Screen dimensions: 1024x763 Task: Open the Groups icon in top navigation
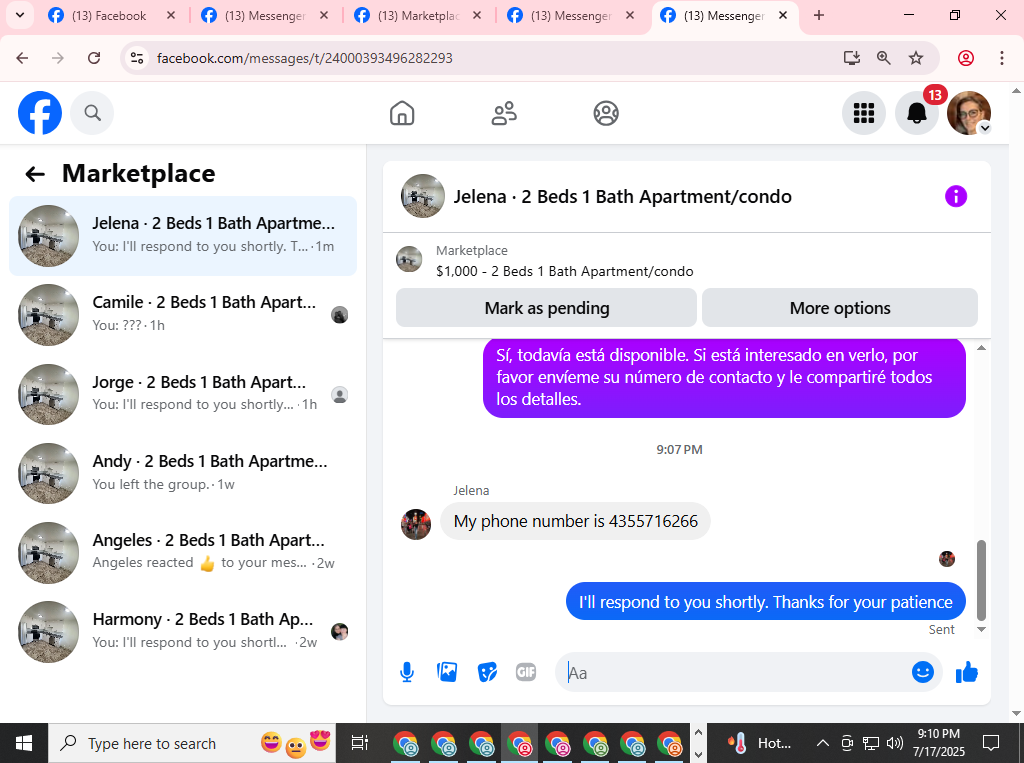point(606,113)
